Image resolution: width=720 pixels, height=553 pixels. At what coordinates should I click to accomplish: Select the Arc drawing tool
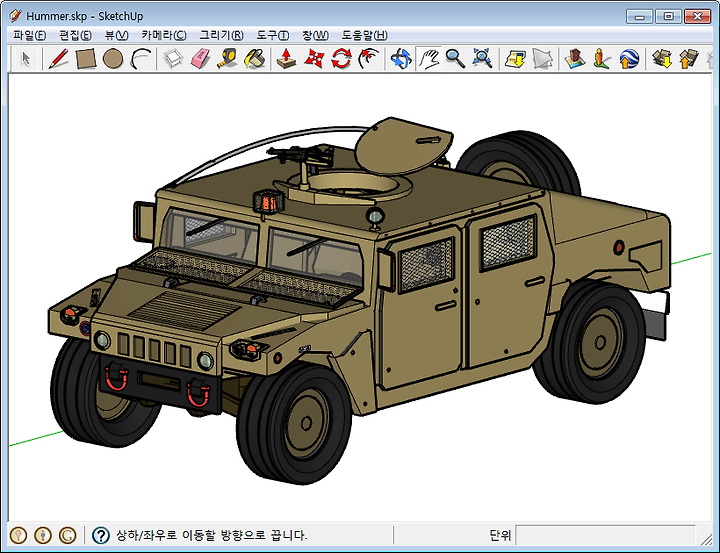click(x=141, y=59)
